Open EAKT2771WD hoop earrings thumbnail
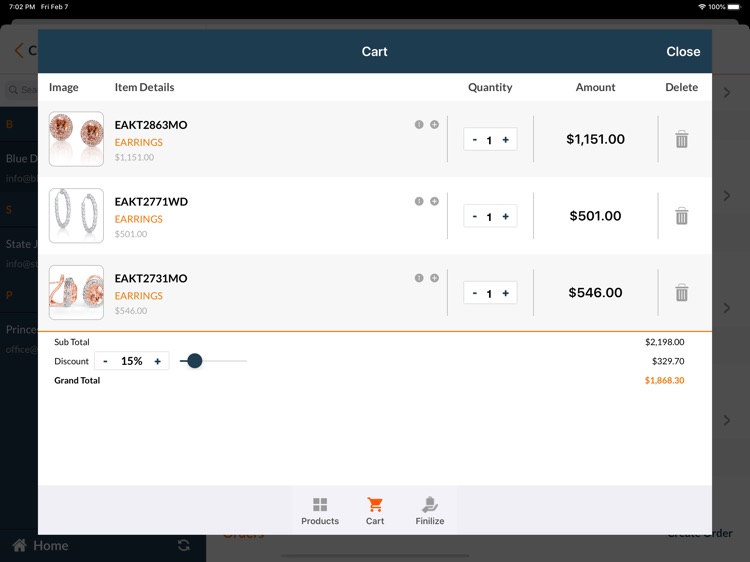The width and height of the screenshot is (750, 562). click(x=76, y=216)
